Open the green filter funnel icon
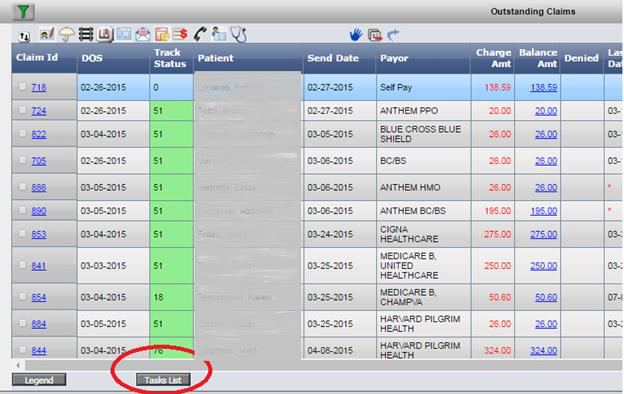Screen dimensions: 624x394 [x=23, y=12]
